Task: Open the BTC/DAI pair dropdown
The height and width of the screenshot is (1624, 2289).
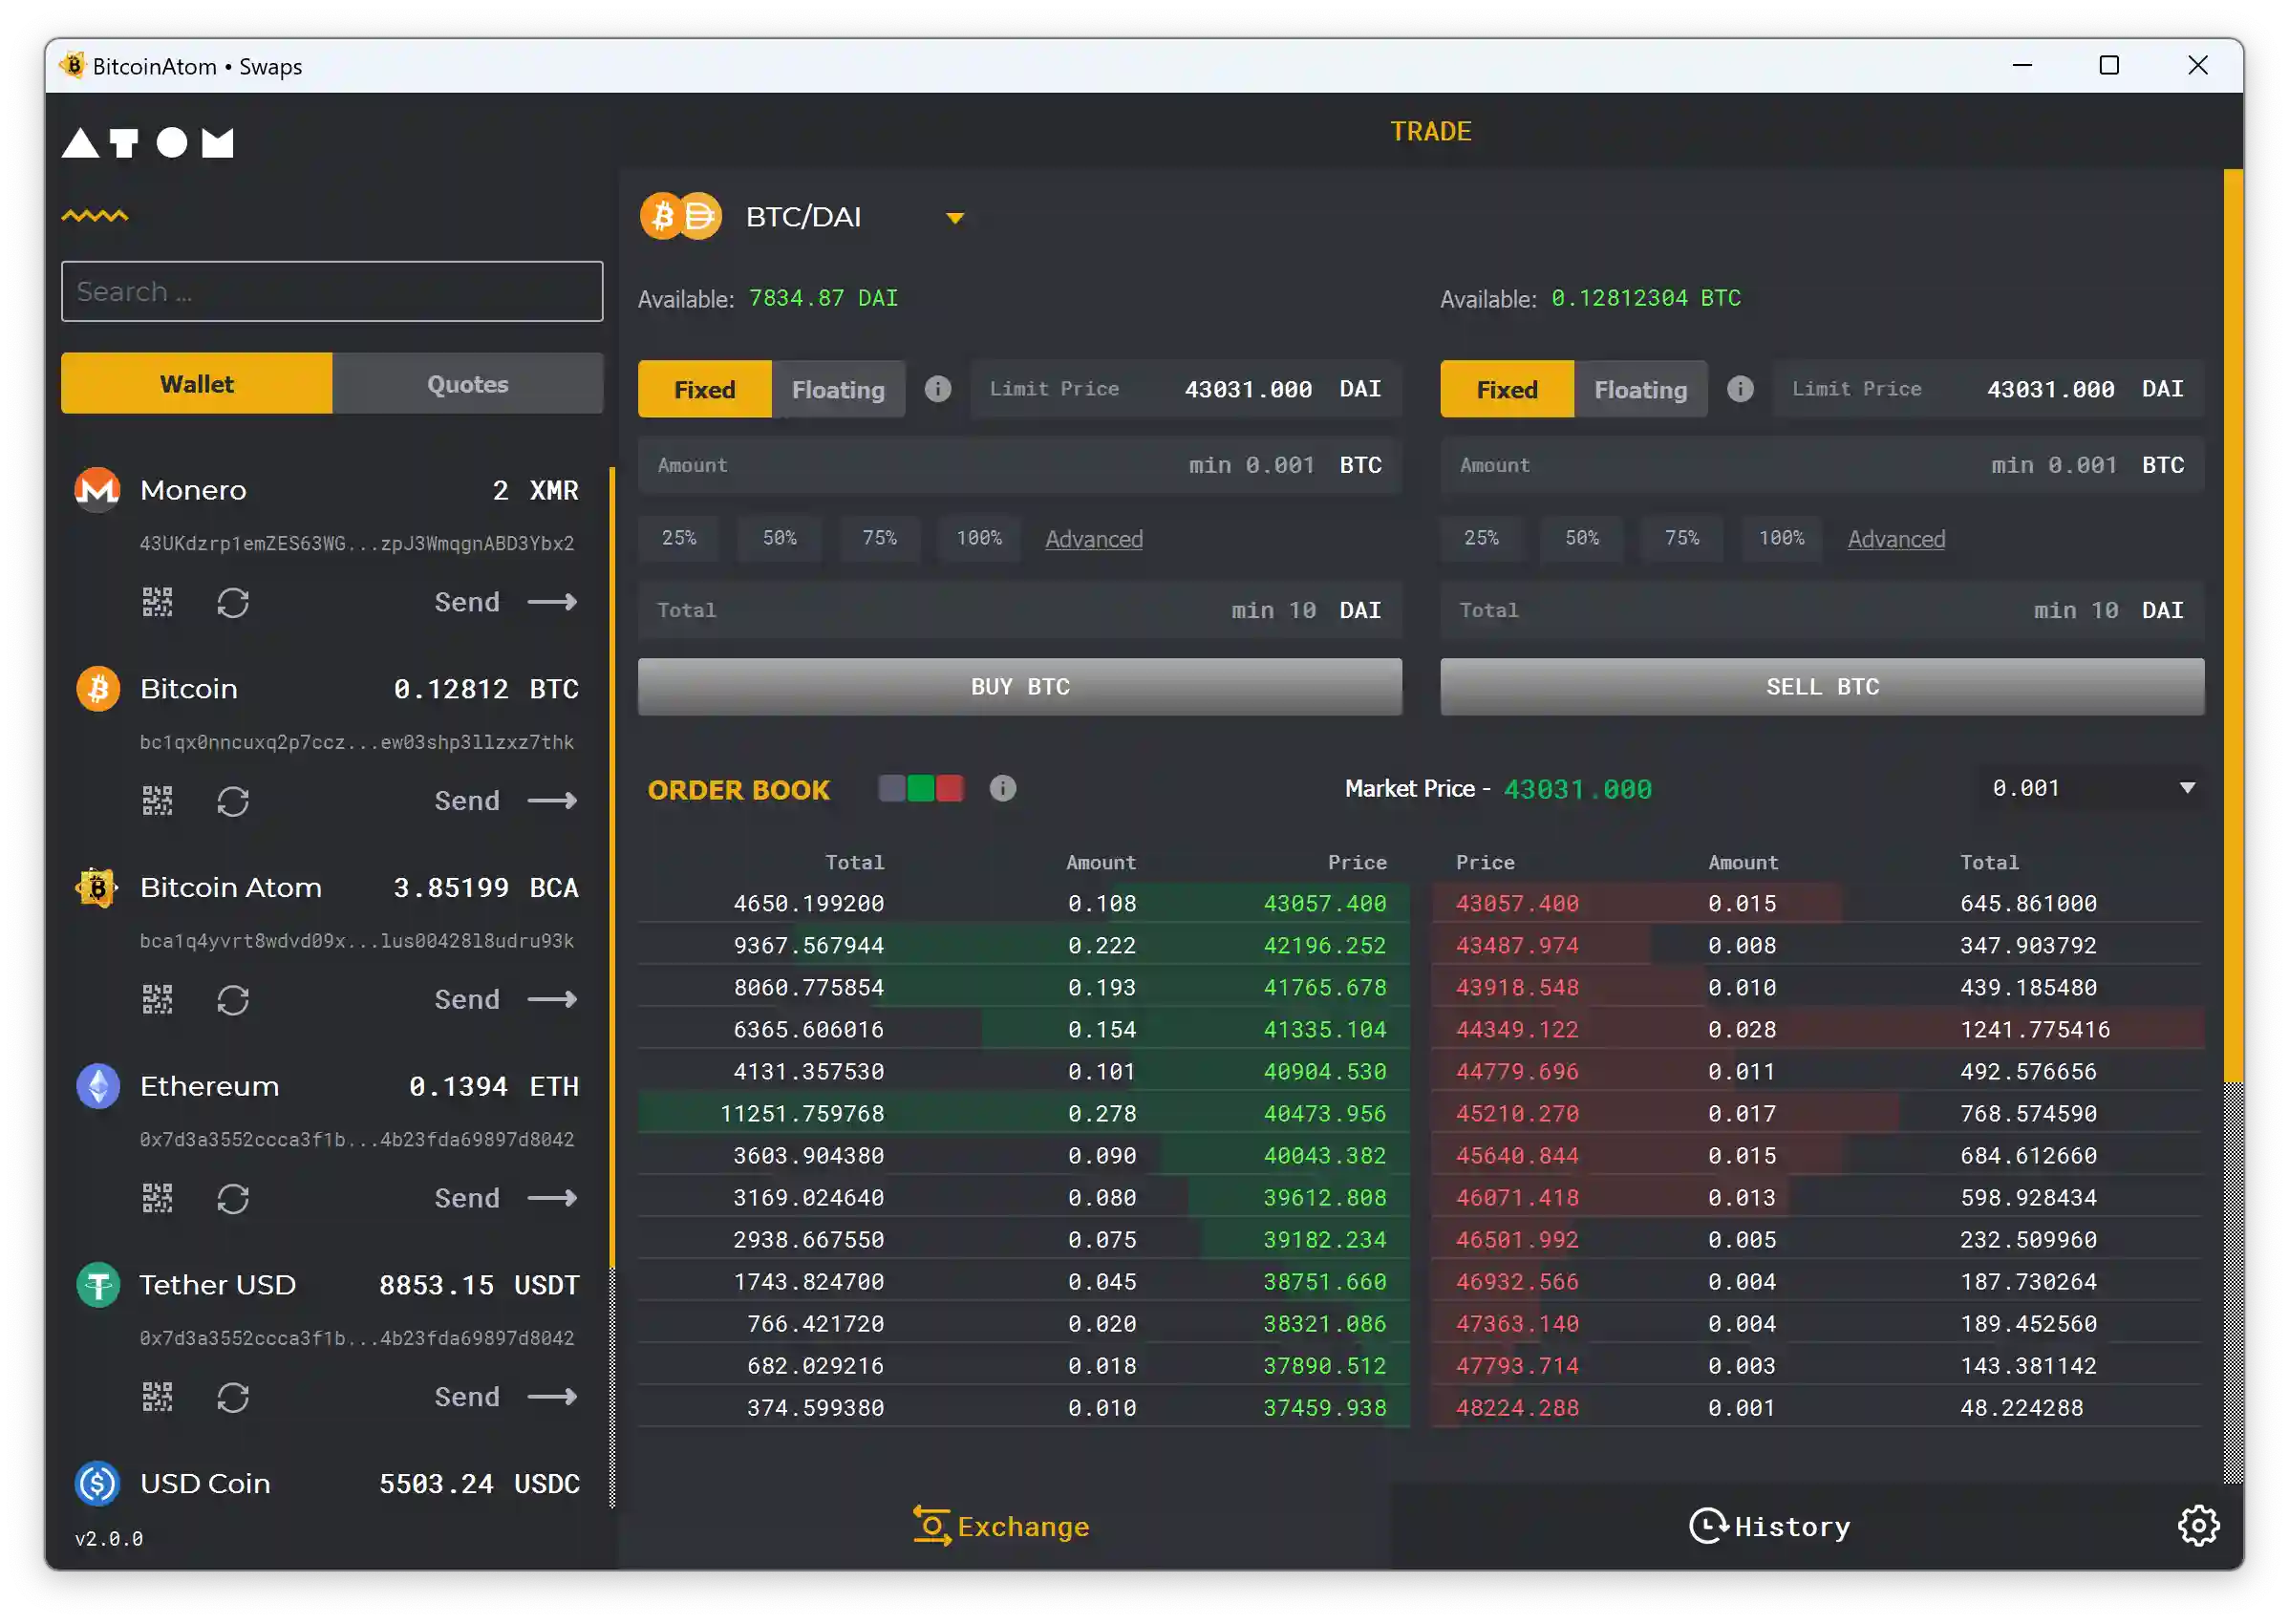Action: coord(955,218)
